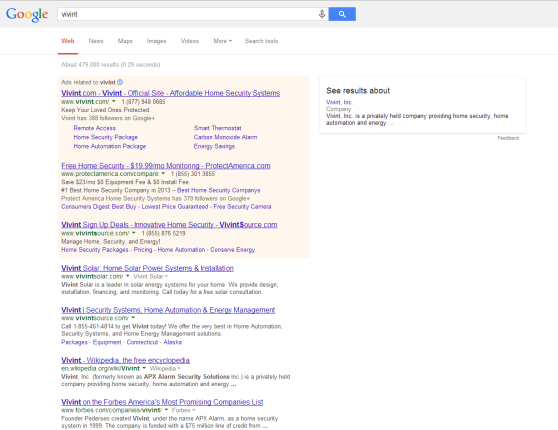Open 'Vivint - Wikipedia, the free encyclopedia' result
558x430 pixels.
(125, 361)
